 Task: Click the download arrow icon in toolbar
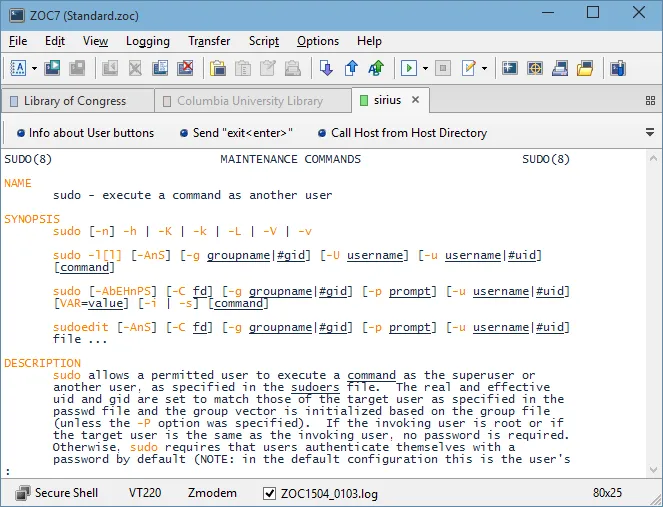(x=326, y=68)
